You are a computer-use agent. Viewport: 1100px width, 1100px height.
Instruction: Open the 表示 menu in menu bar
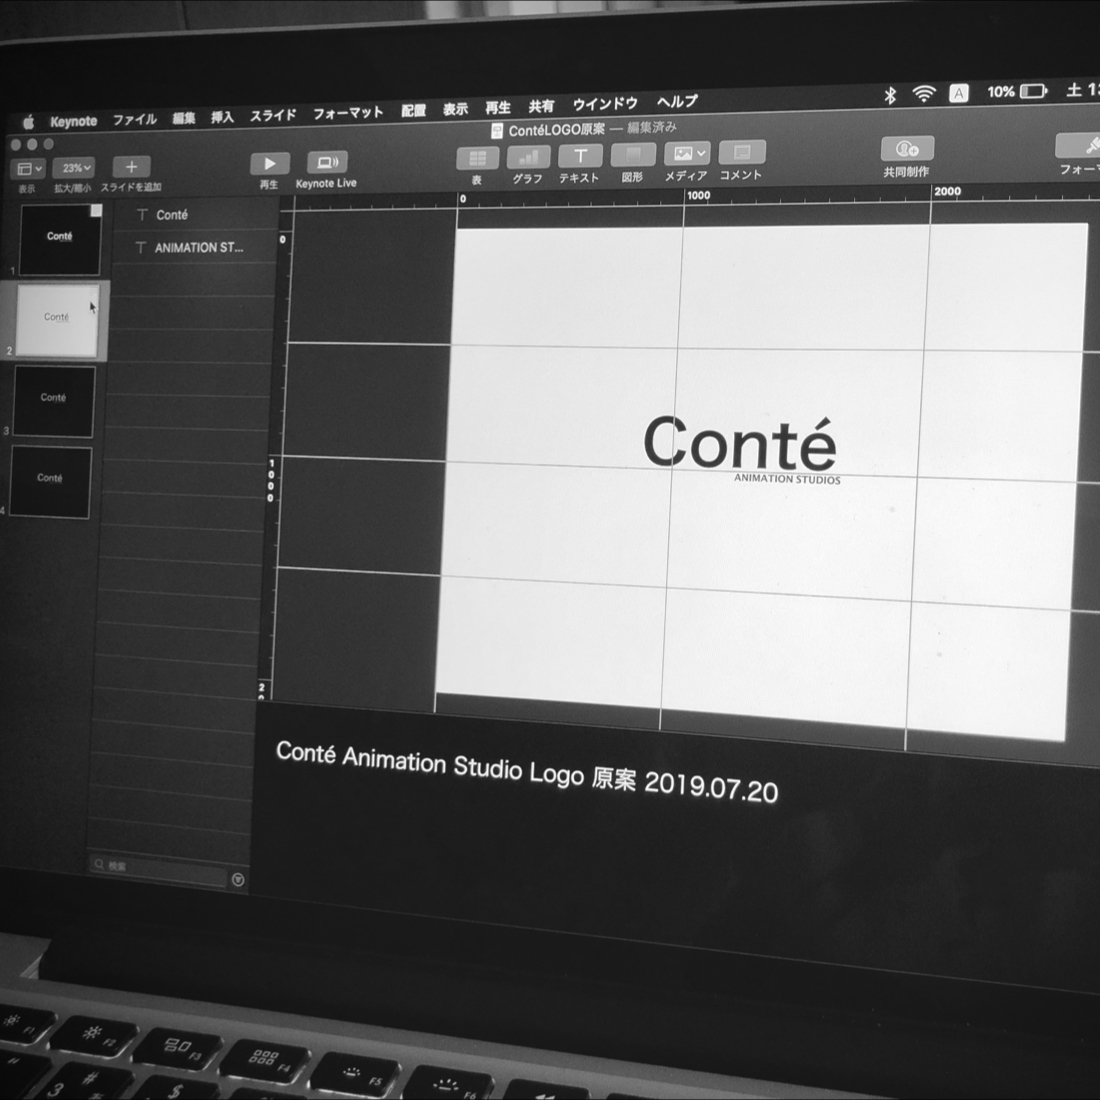tap(455, 109)
